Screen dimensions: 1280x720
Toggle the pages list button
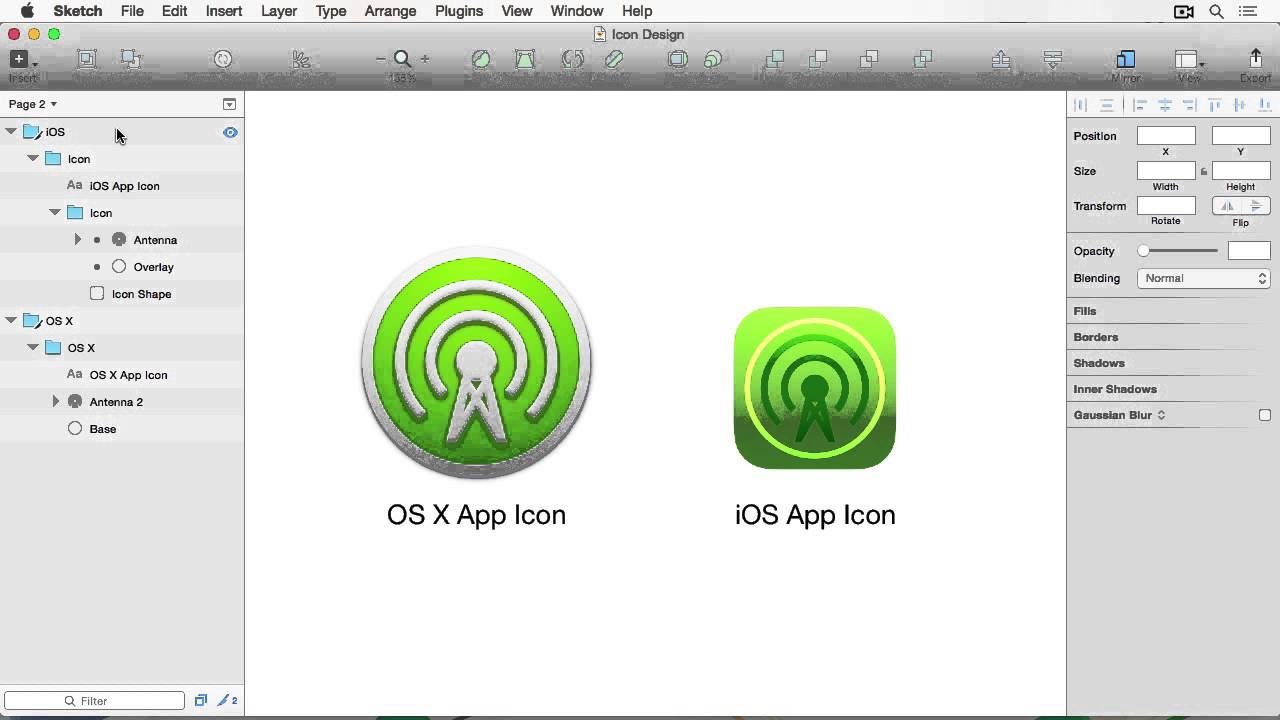click(229, 104)
